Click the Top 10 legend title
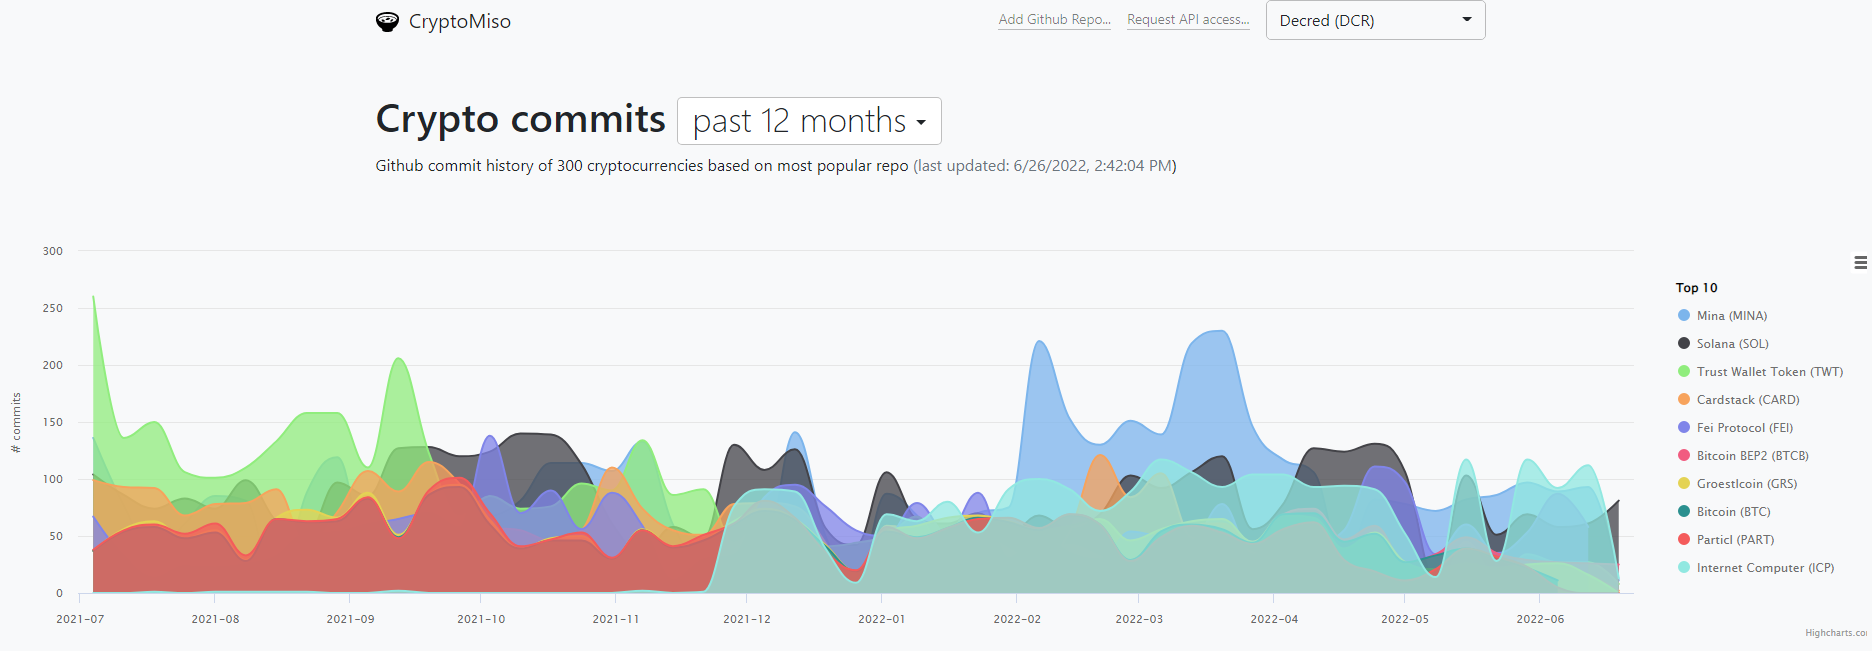Screen dimensions: 1872x651 point(1697,288)
